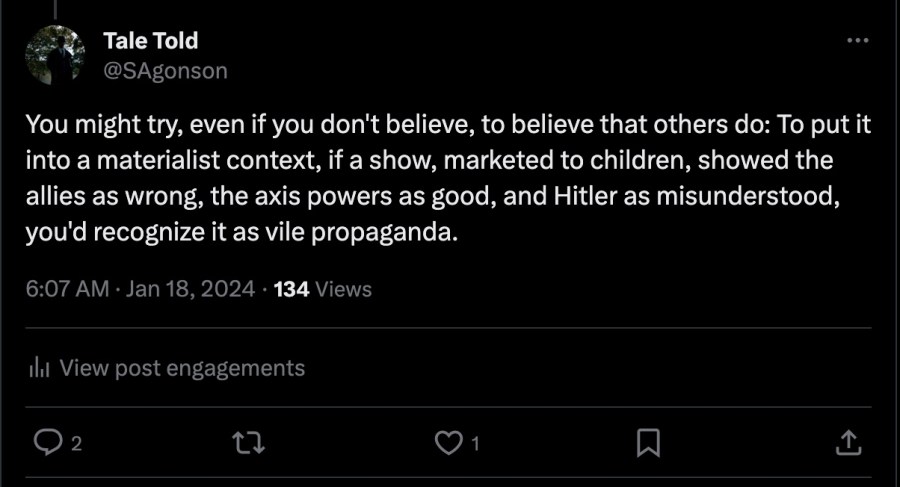Image resolution: width=900 pixels, height=487 pixels.
Task: Click the Views label beside 134
Action: pos(343,289)
